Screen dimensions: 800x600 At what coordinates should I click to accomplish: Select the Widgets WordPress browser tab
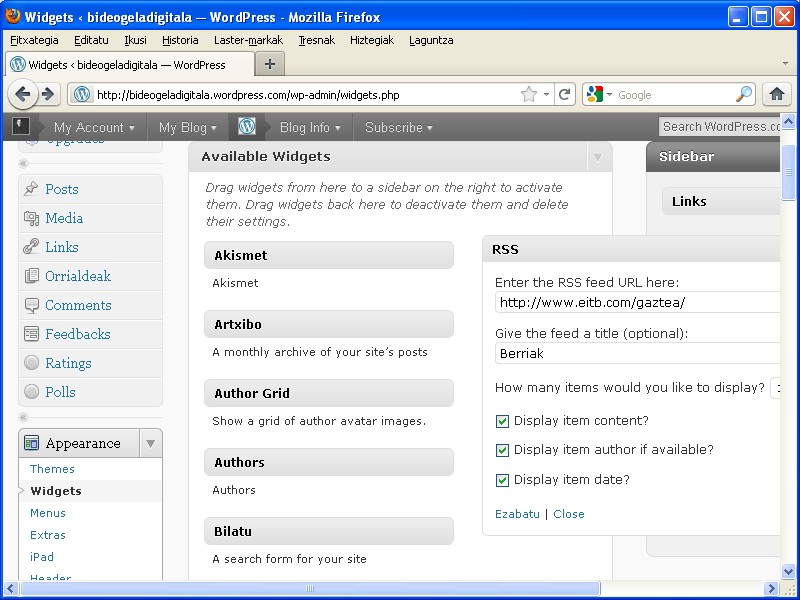coord(130,65)
